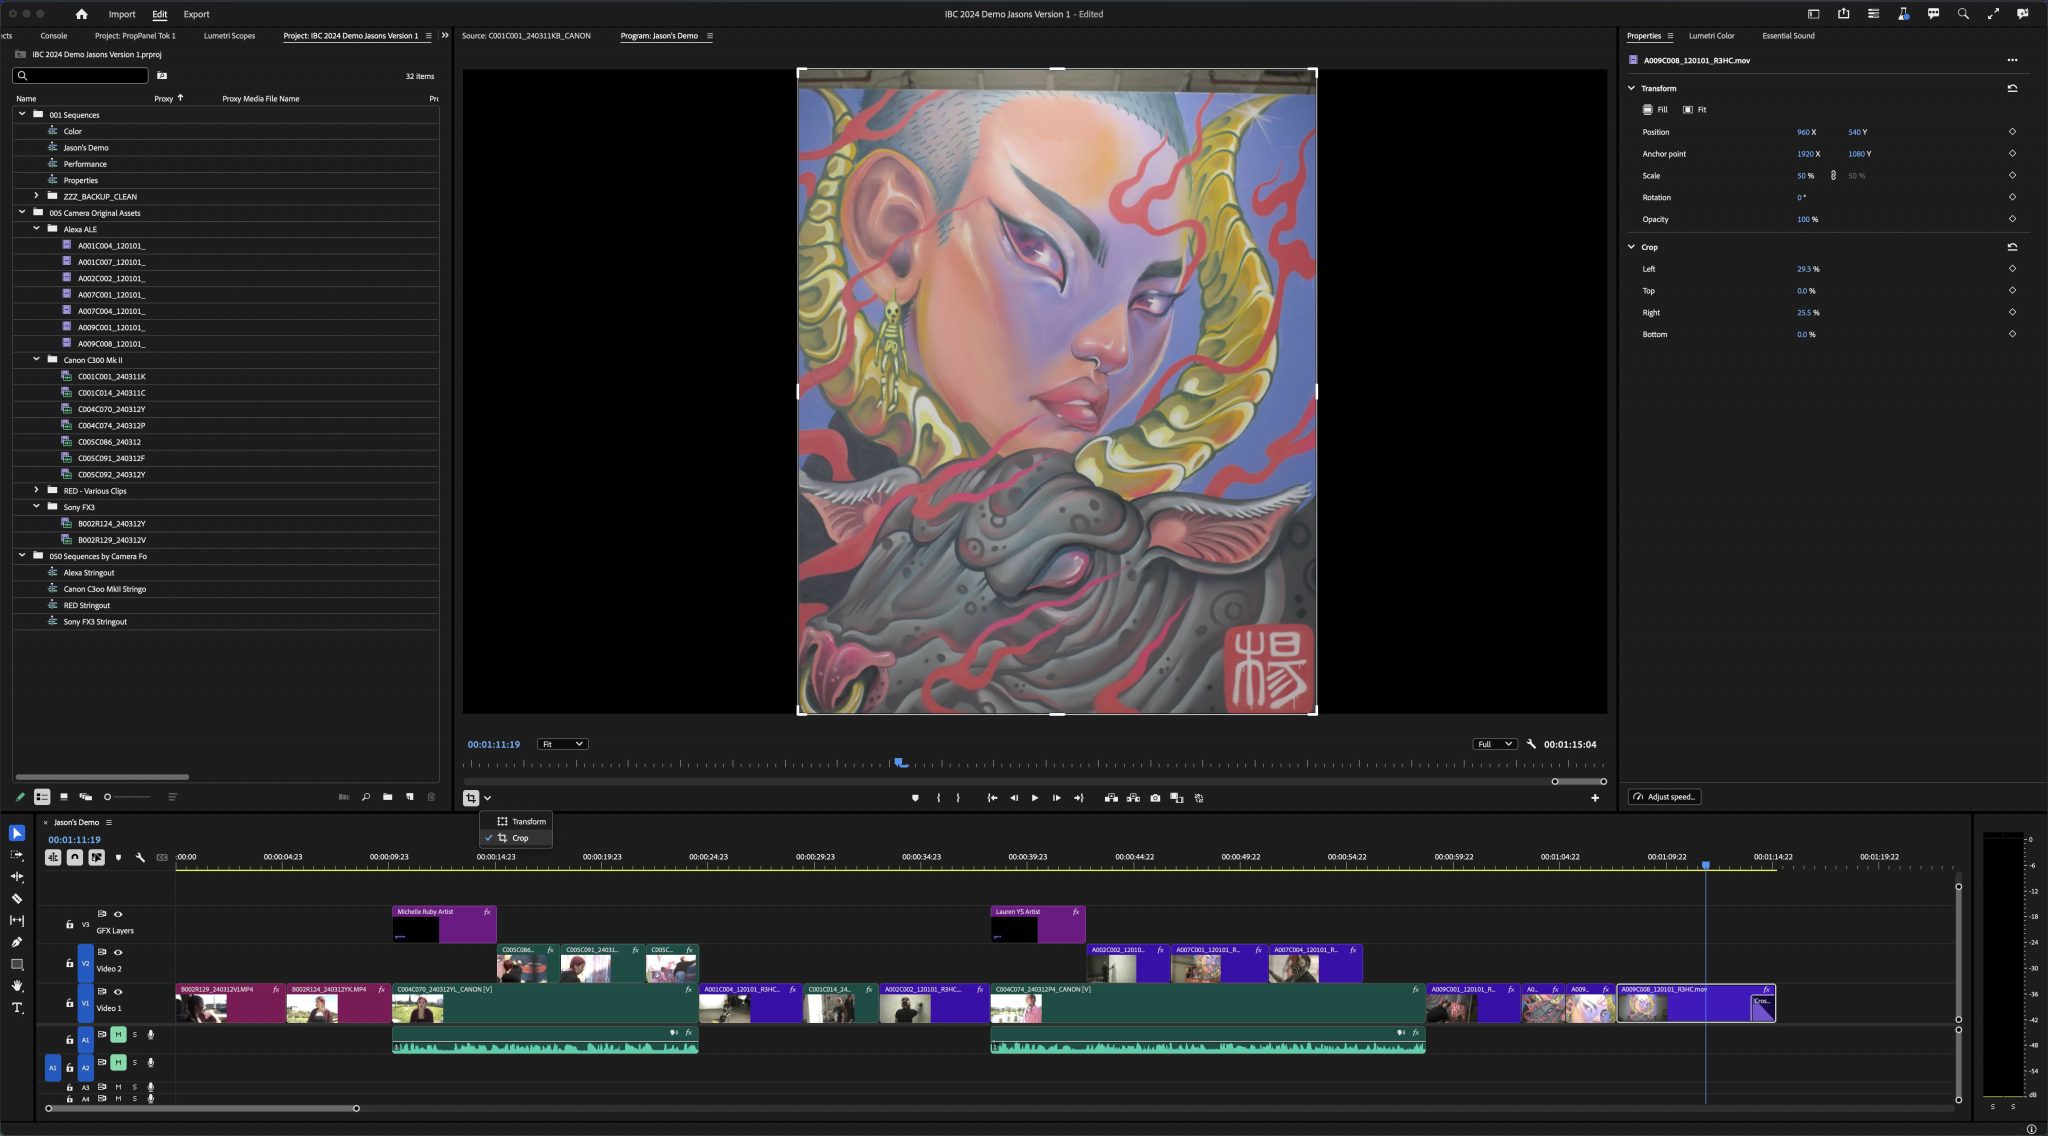Viewport: 2048px width, 1136px height.
Task: Select the Track Select Forward tool
Action: (16, 855)
